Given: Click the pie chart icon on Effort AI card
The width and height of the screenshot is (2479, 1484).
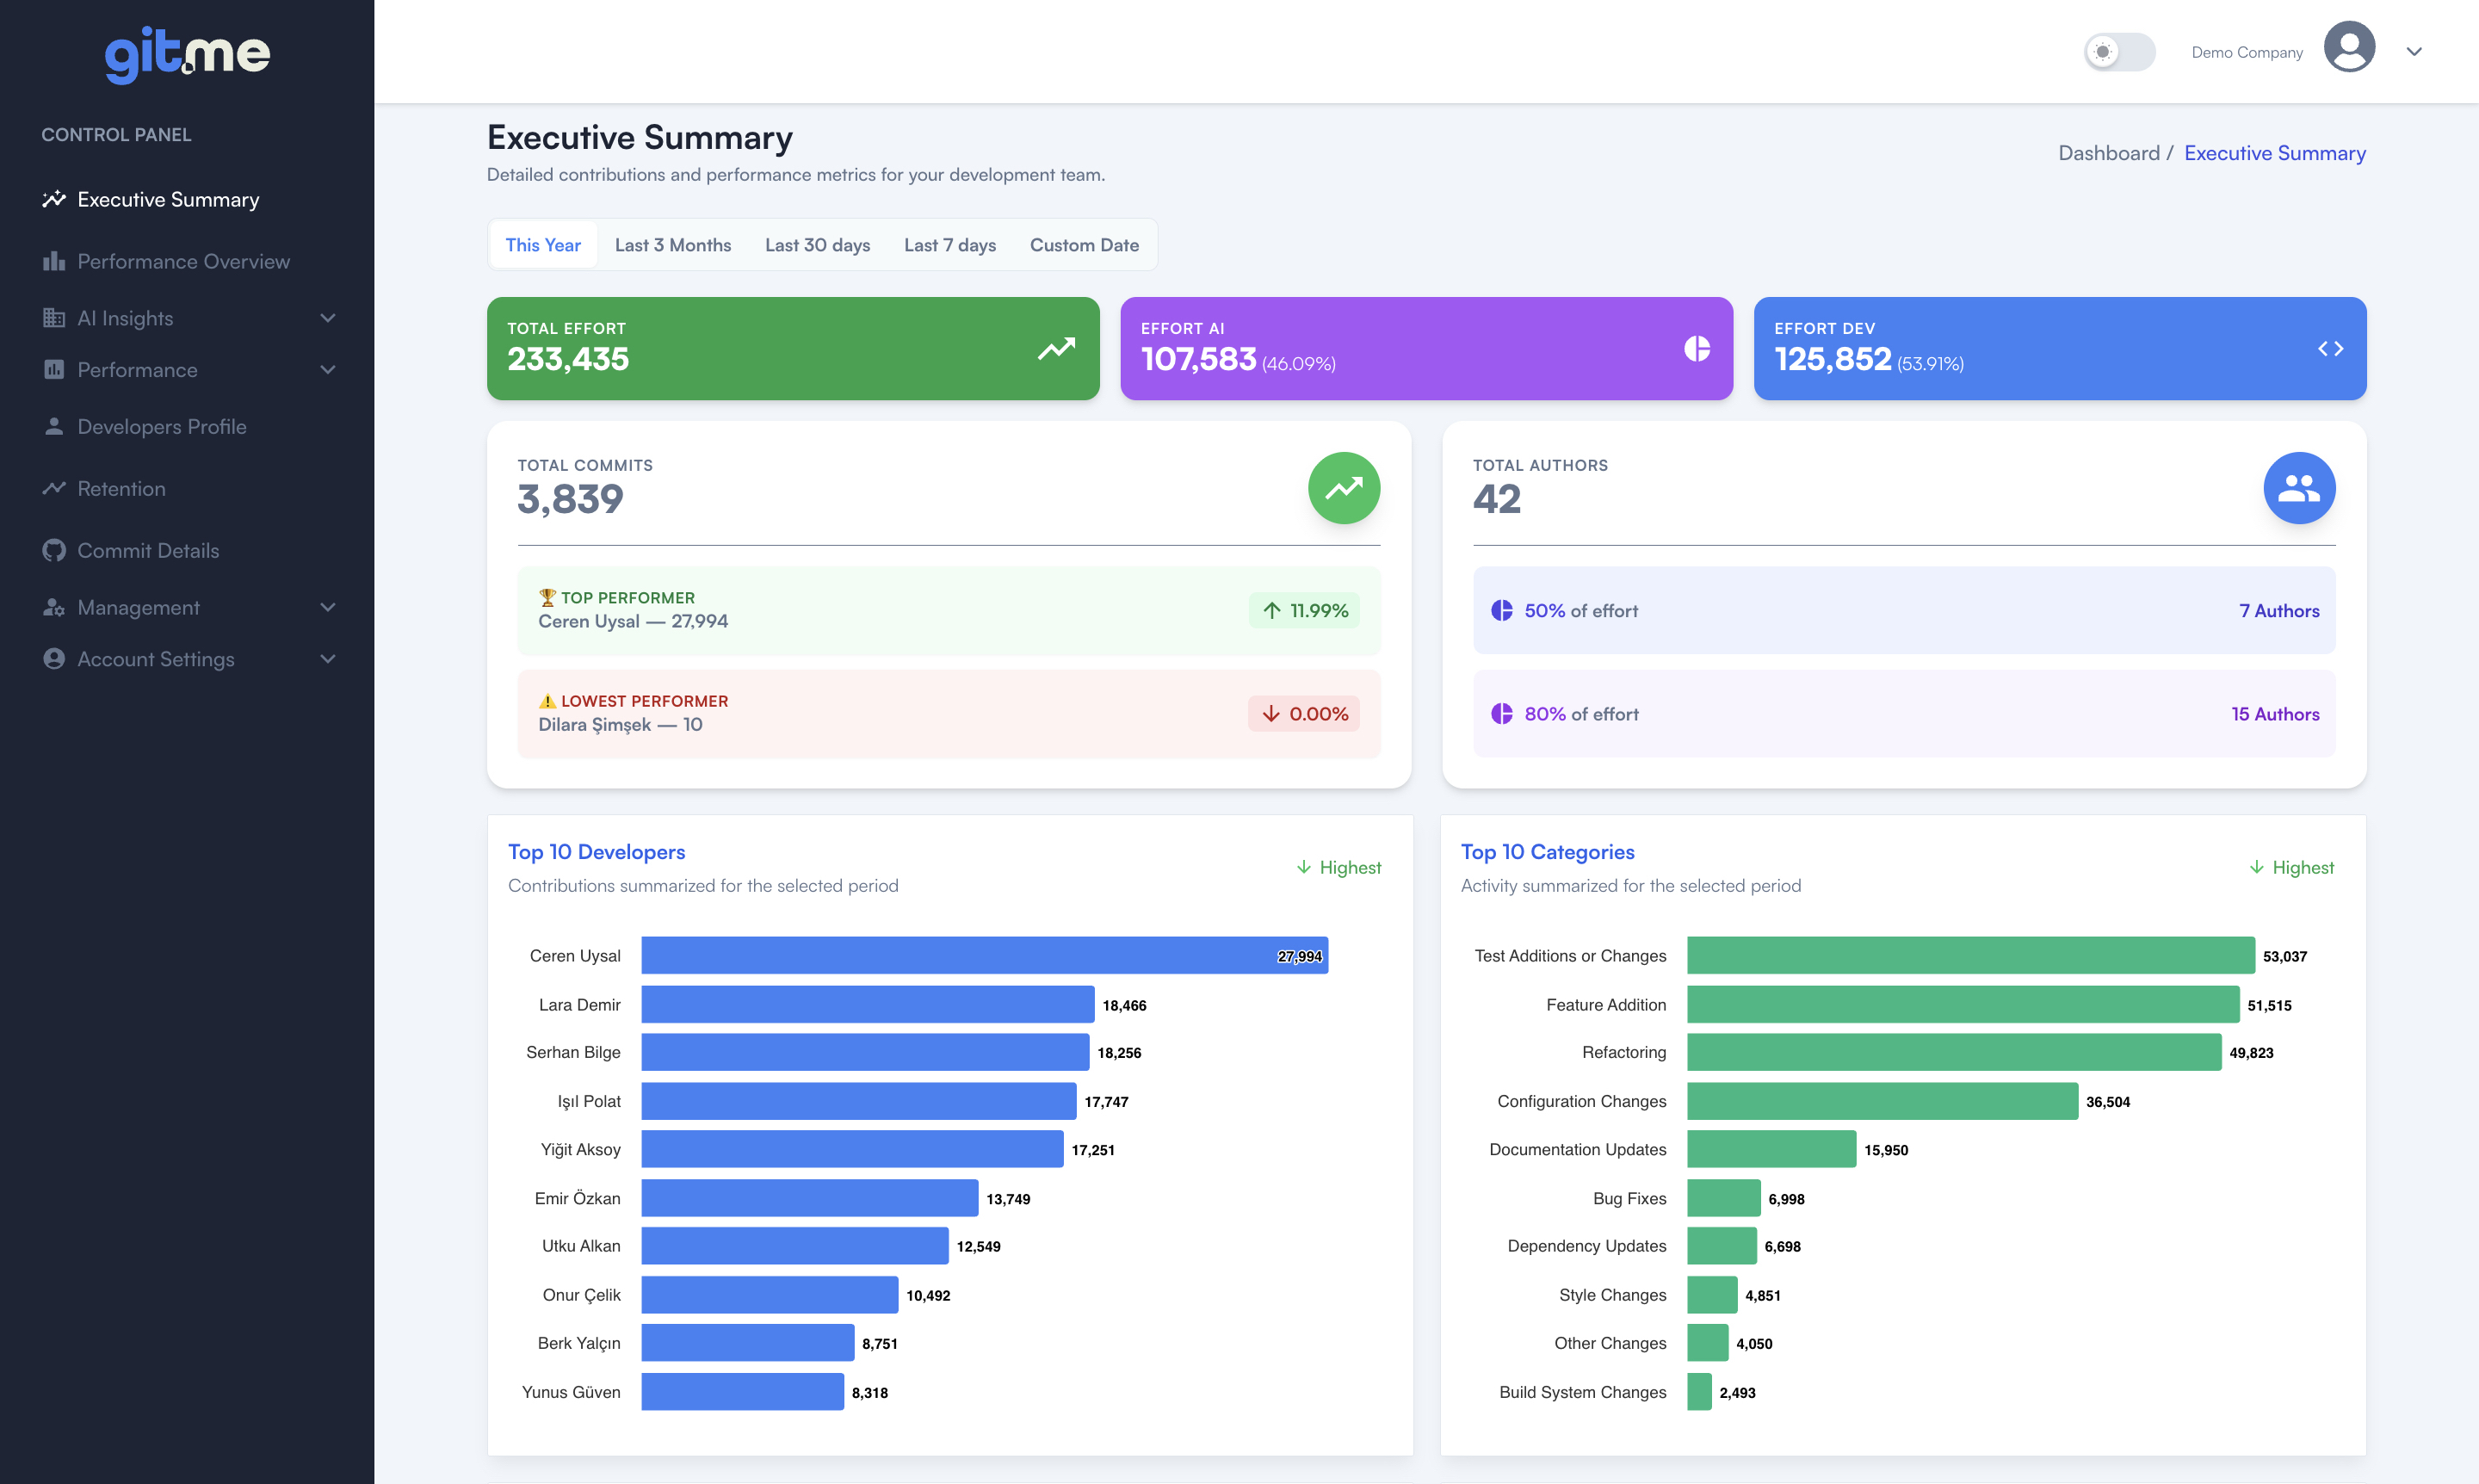Looking at the screenshot, I should [x=1696, y=349].
